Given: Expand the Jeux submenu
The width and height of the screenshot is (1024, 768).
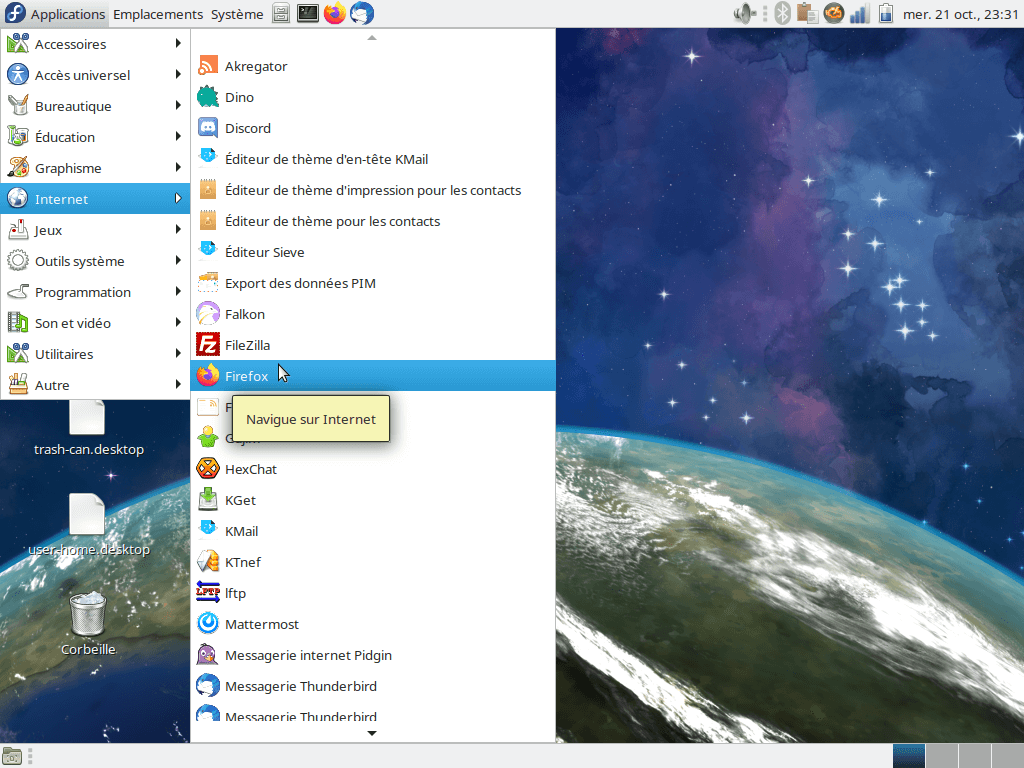Looking at the screenshot, I should [95, 230].
